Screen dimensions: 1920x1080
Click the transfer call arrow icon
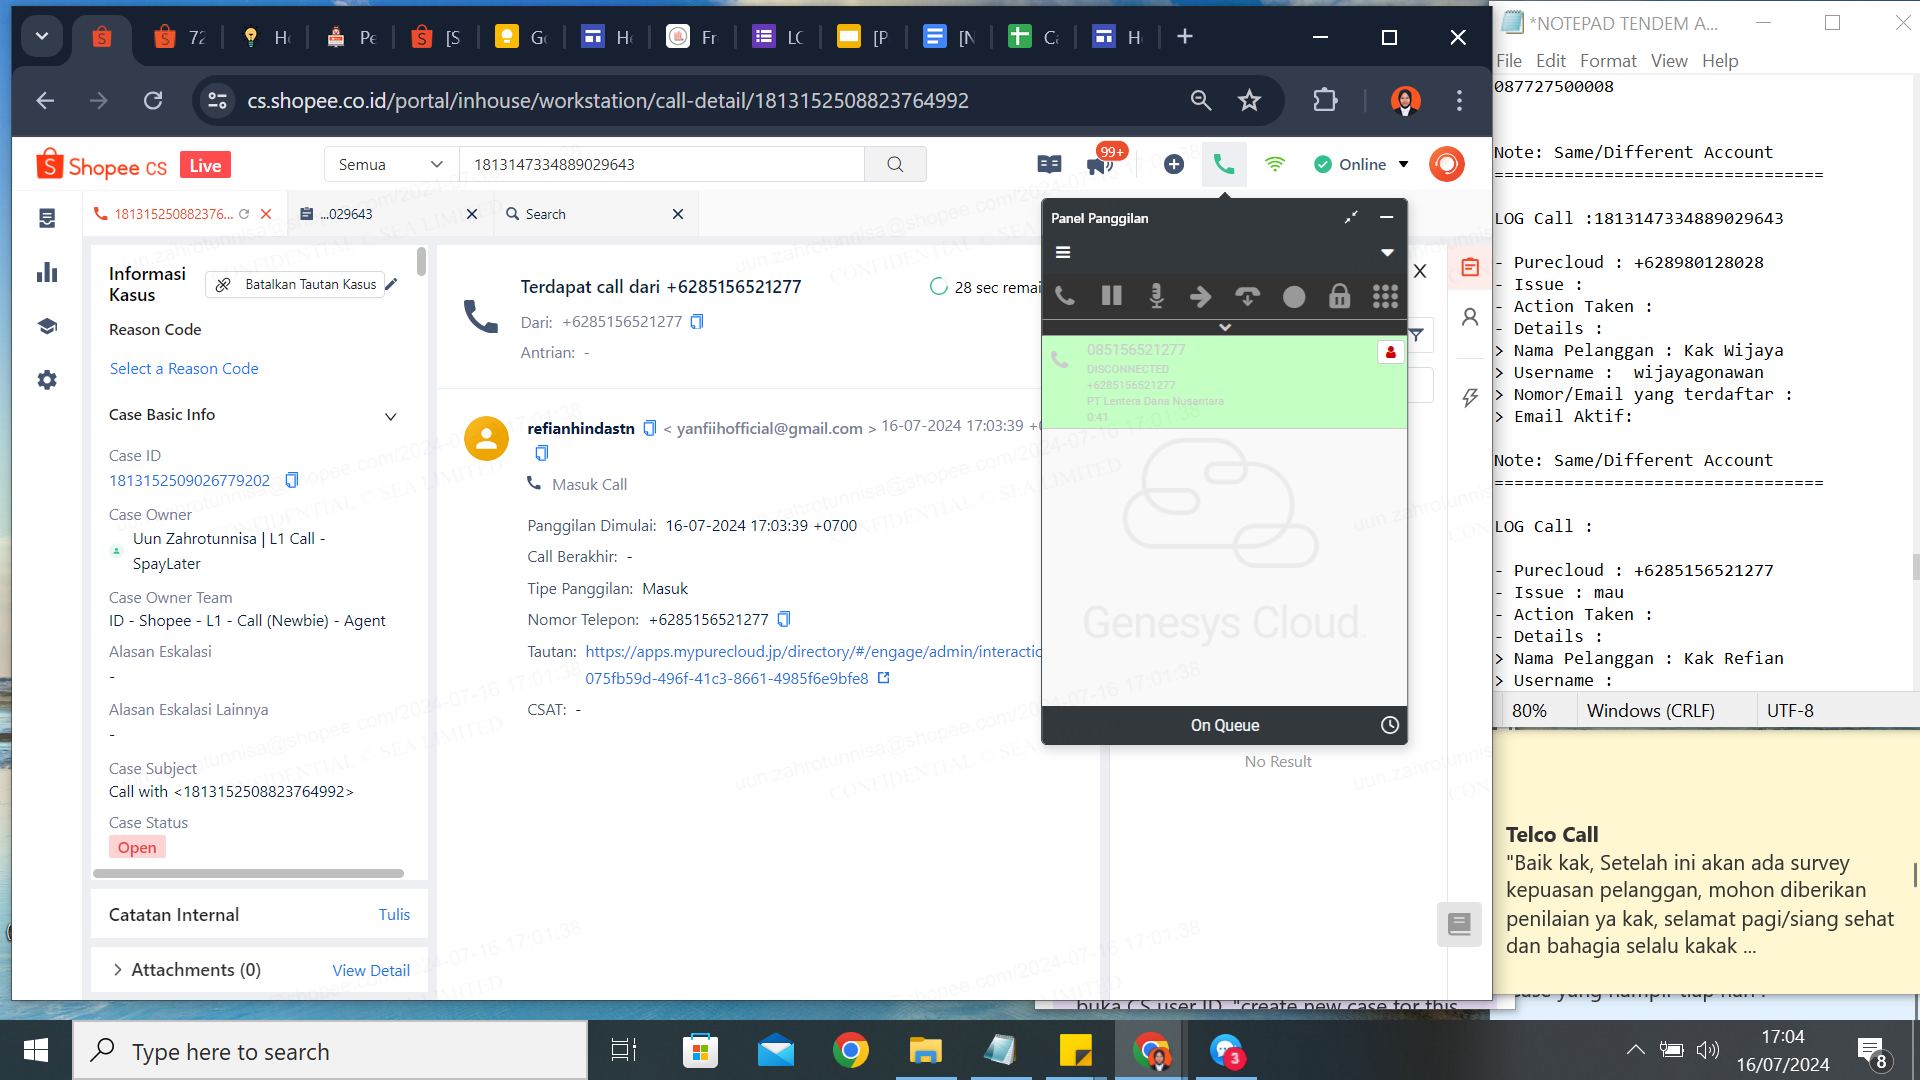[1201, 296]
